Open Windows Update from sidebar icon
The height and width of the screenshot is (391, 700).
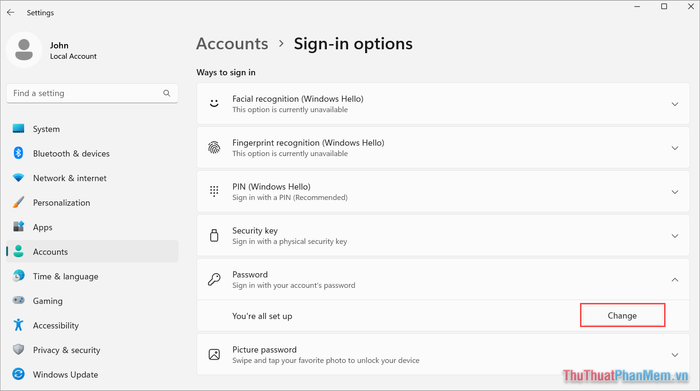18,374
